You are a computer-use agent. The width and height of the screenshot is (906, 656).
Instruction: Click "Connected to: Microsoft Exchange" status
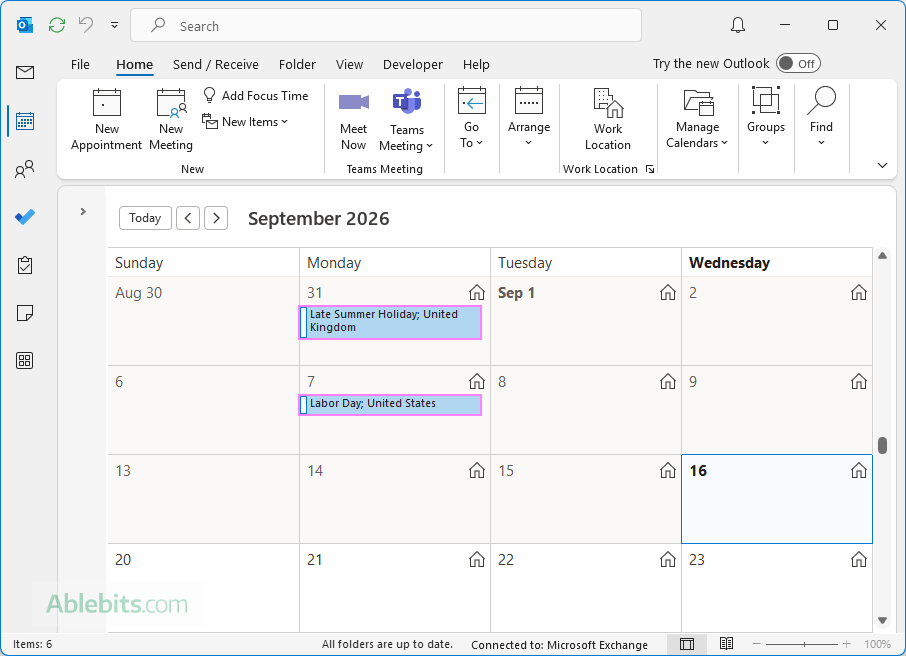tap(559, 644)
